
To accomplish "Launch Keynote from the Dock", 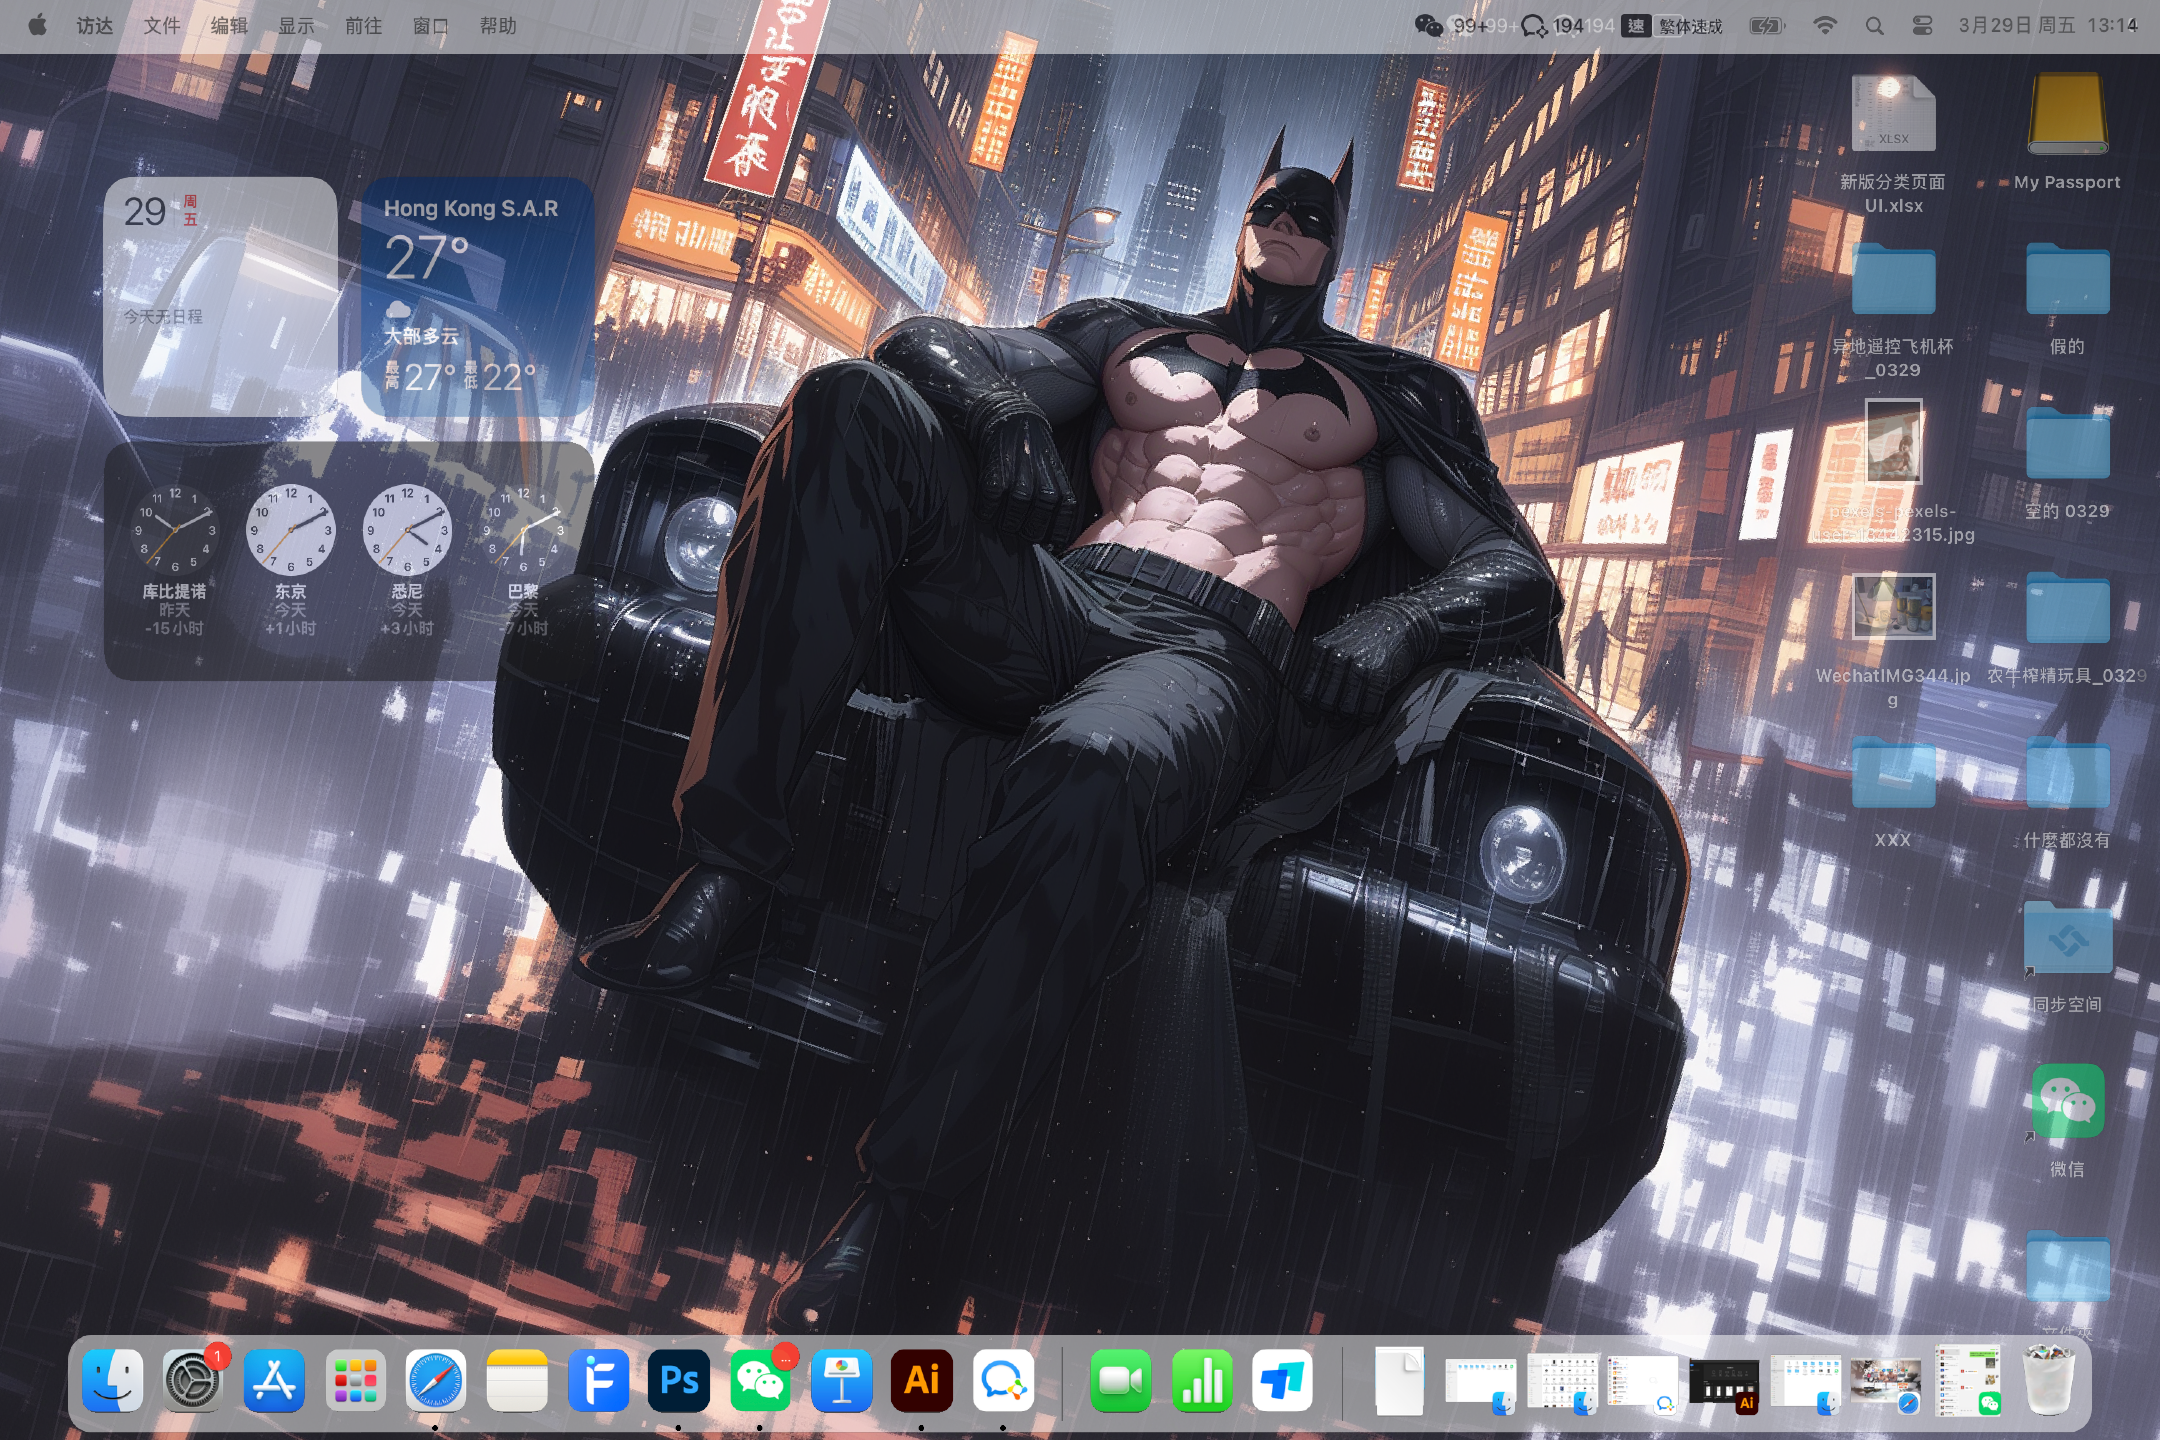I will tap(841, 1381).
